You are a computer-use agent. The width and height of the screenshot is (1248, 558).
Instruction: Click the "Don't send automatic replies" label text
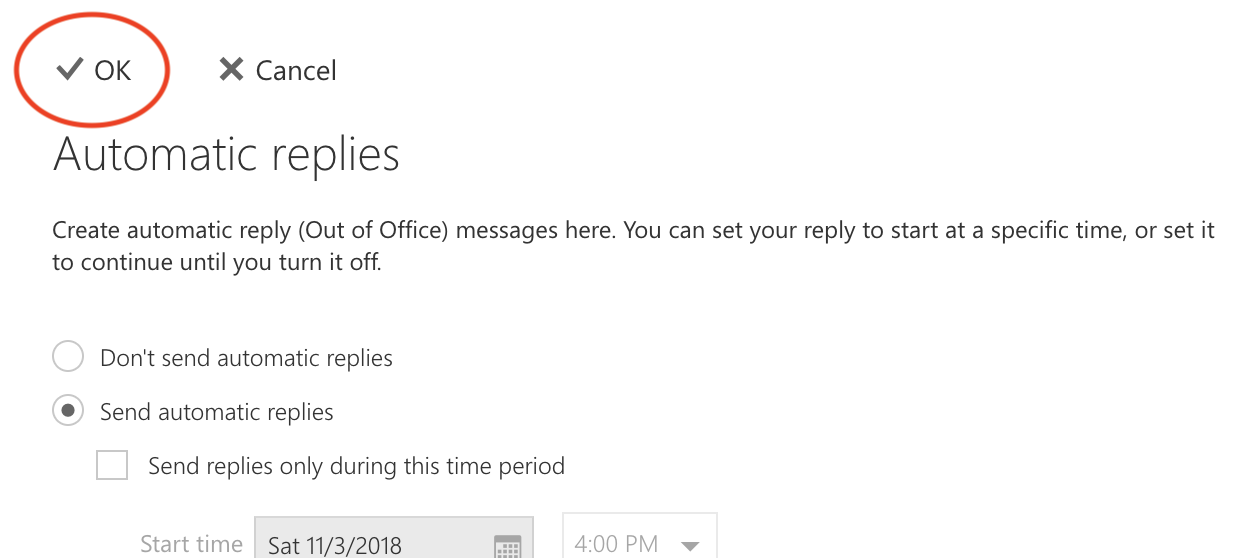tap(246, 358)
